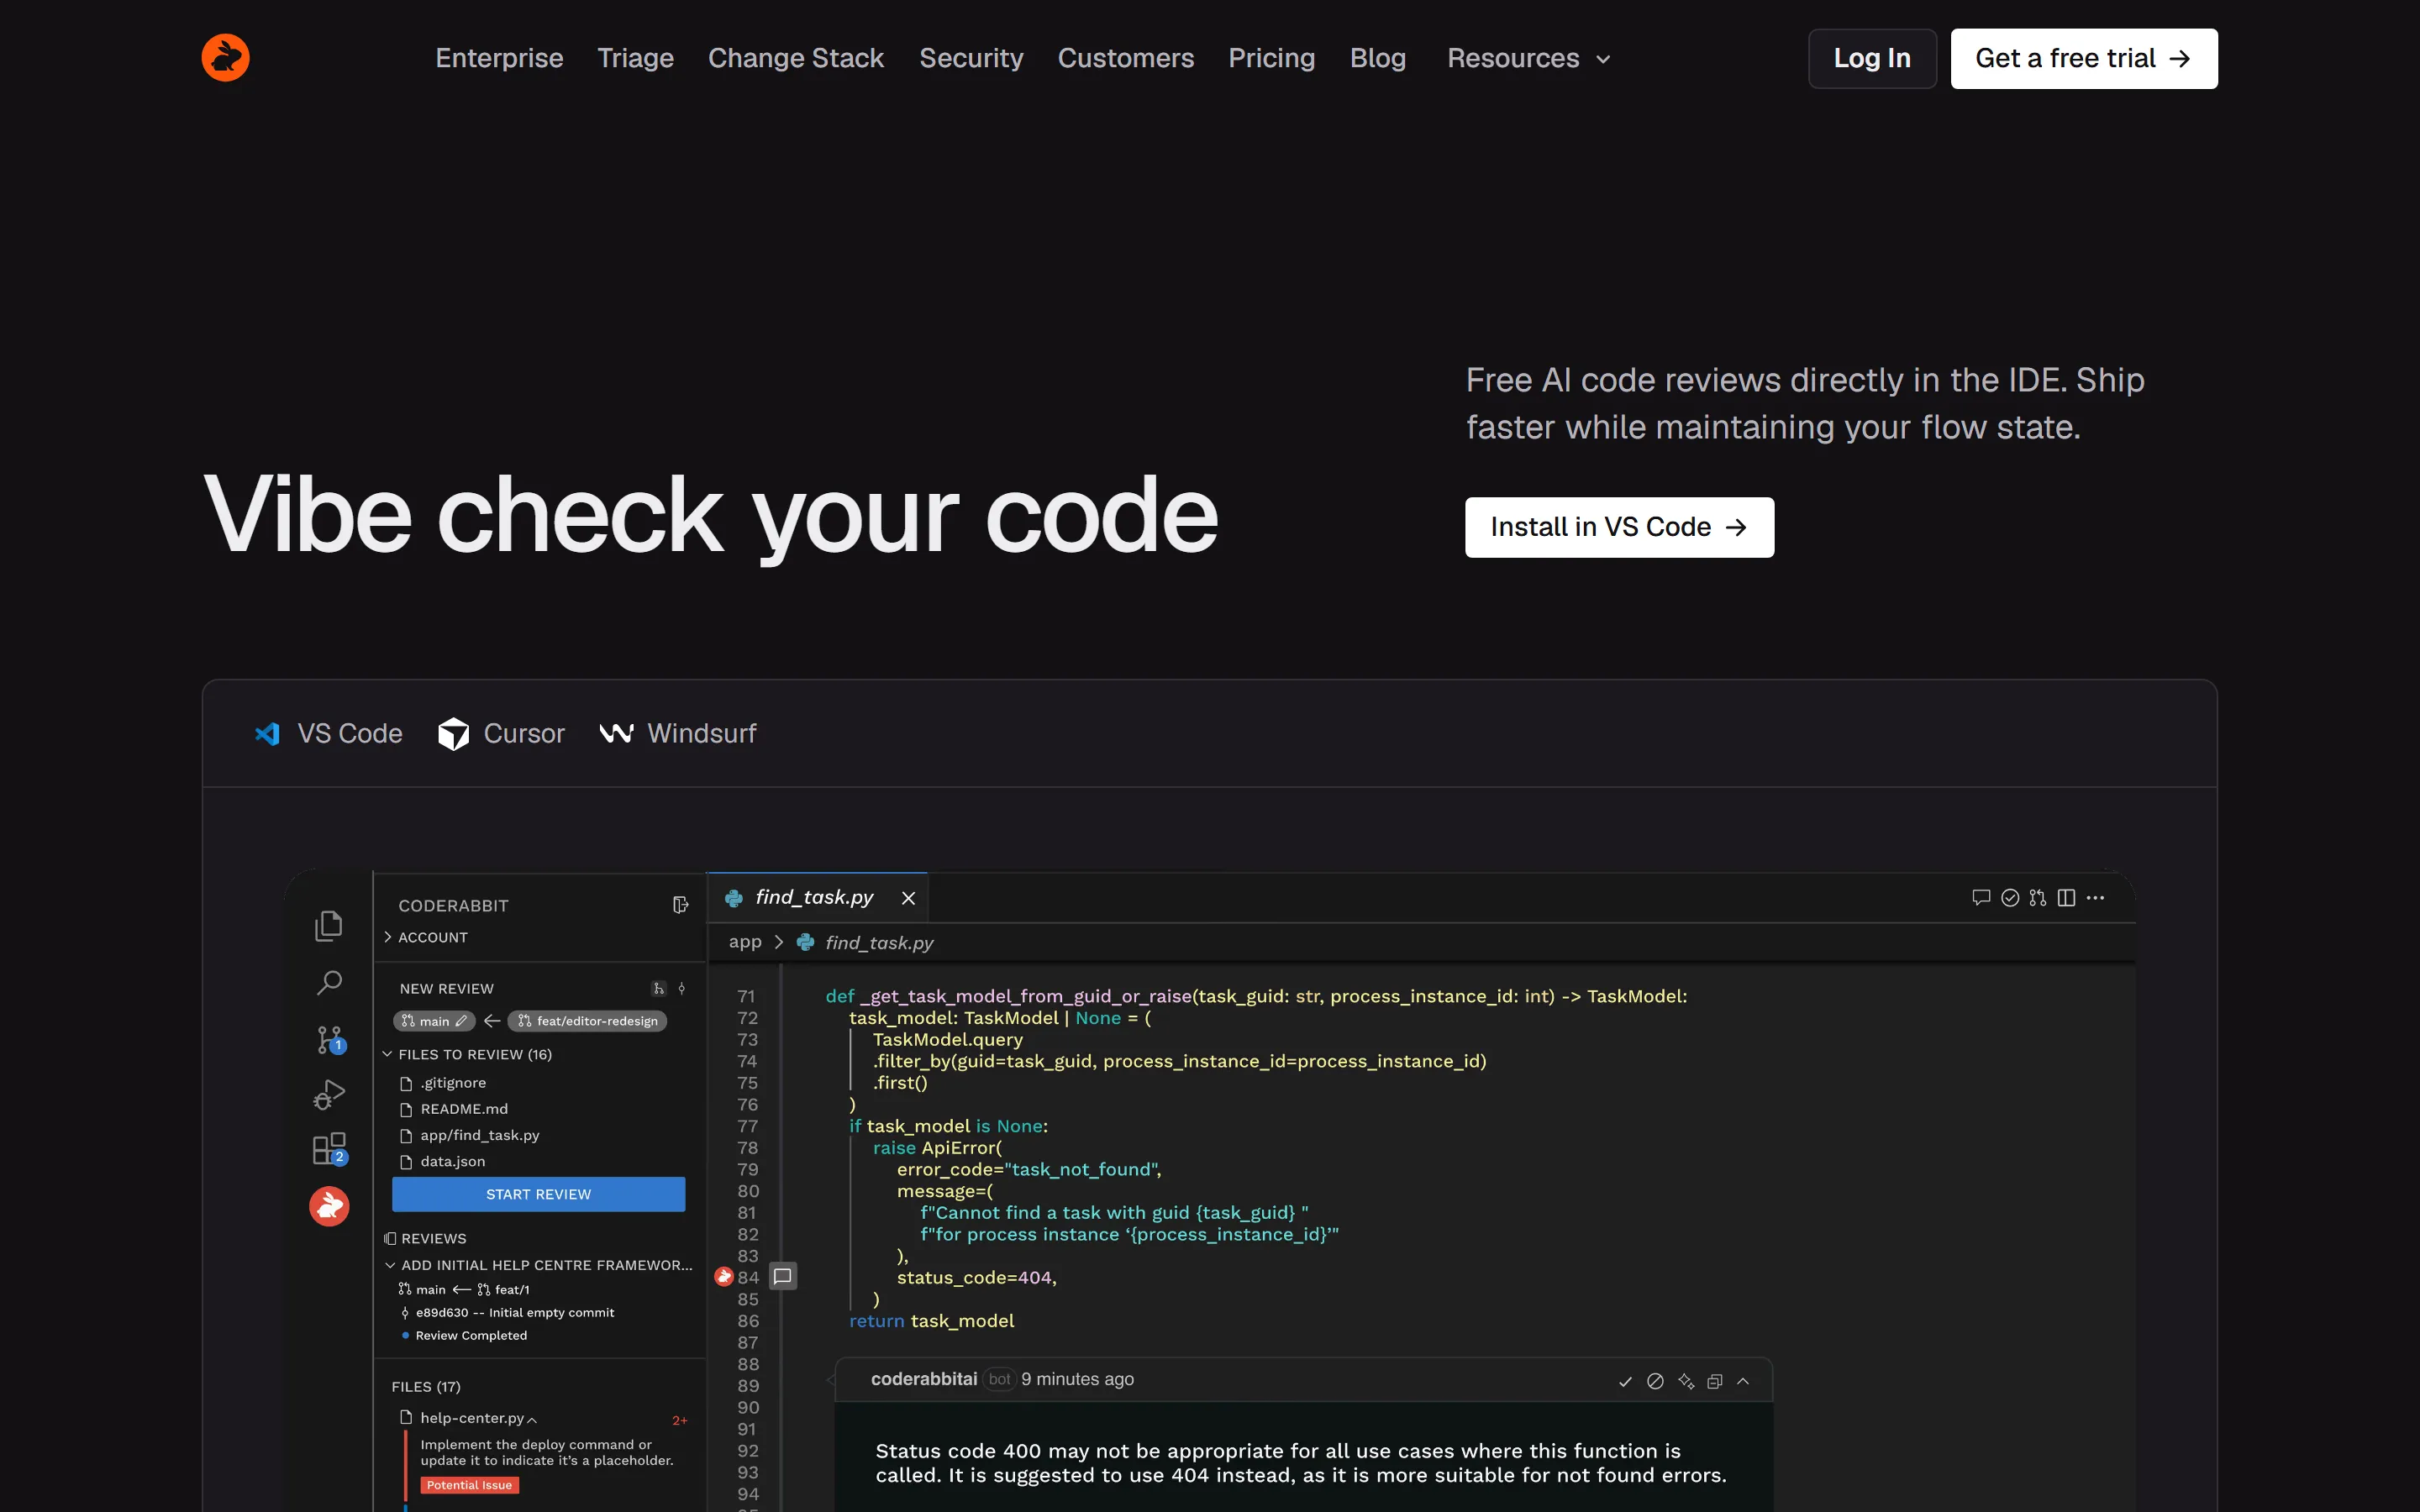This screenshot has height=1512, width=2420.
Task: Click the split editor icon in toolbar
Action: tap(2066, 897)
